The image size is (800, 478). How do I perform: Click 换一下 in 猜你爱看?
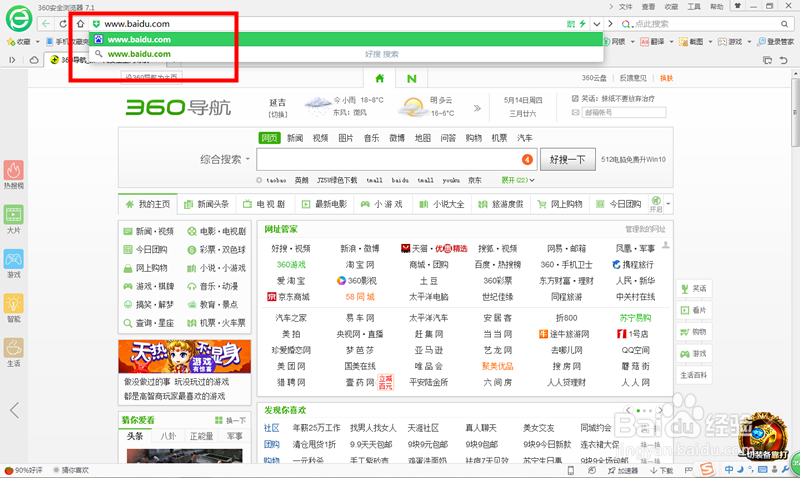pyautogui.click(x=231, y=420)
